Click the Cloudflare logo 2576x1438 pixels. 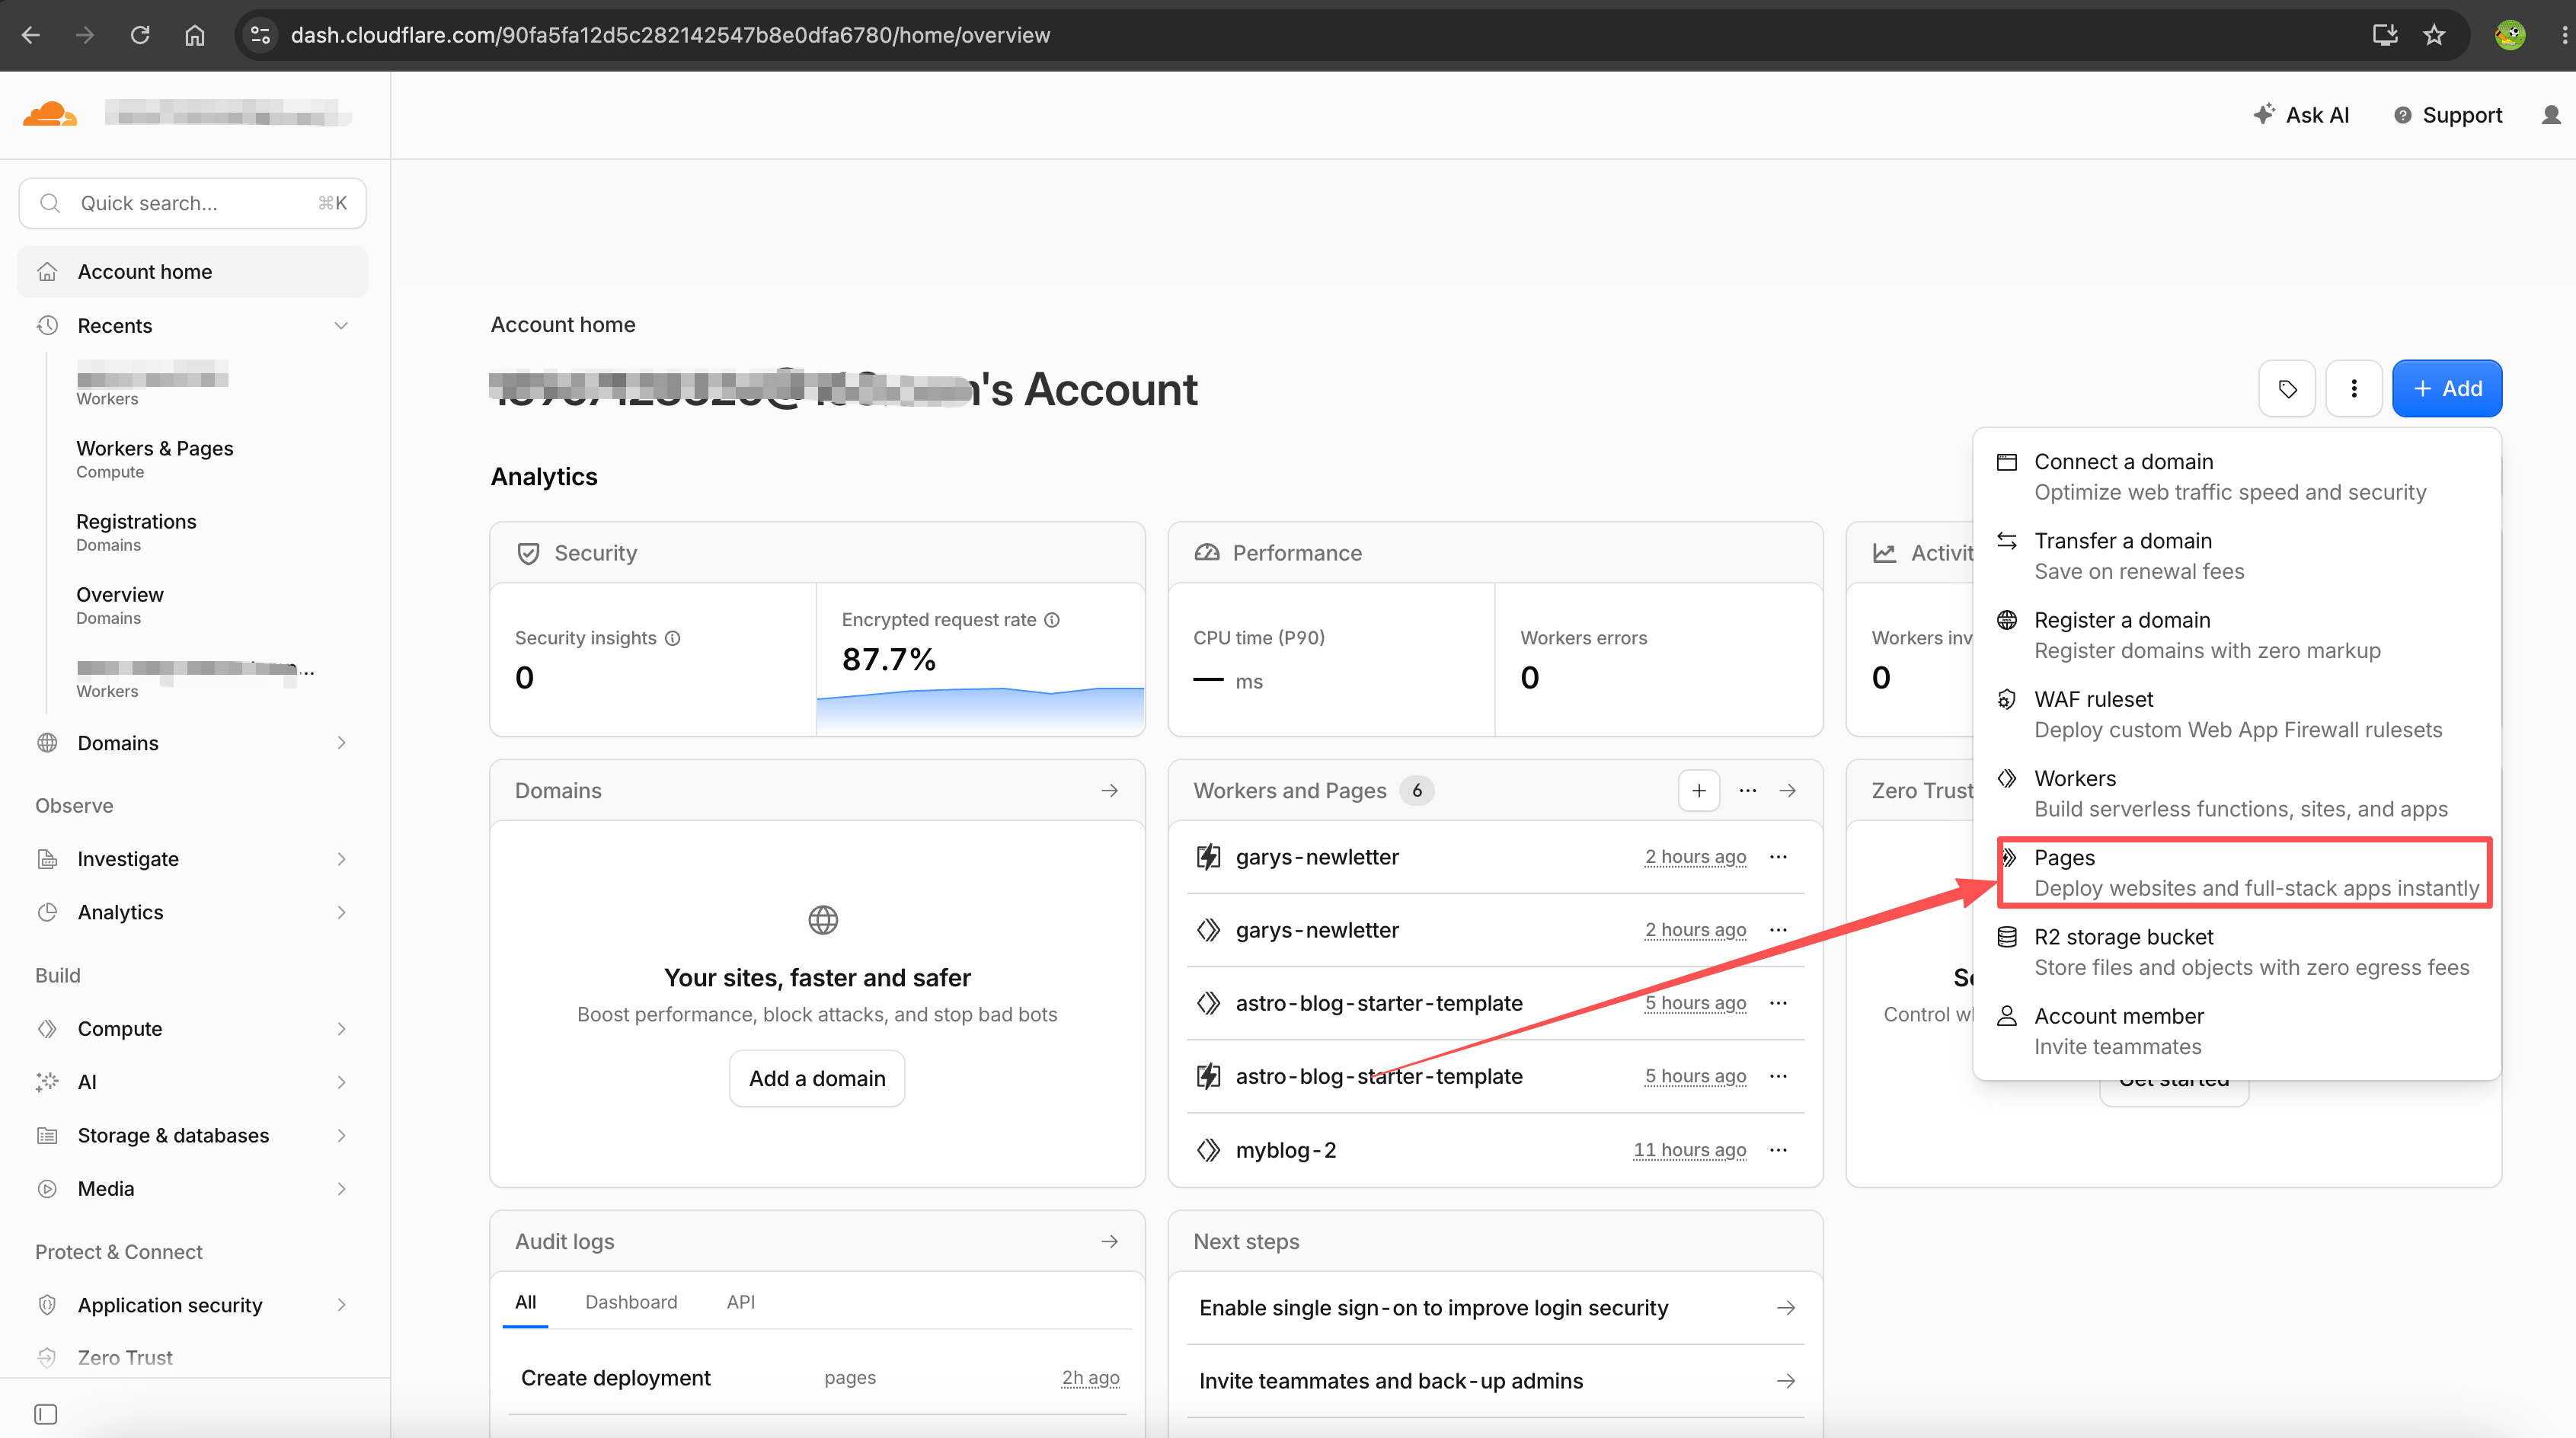tap(50, 114)
